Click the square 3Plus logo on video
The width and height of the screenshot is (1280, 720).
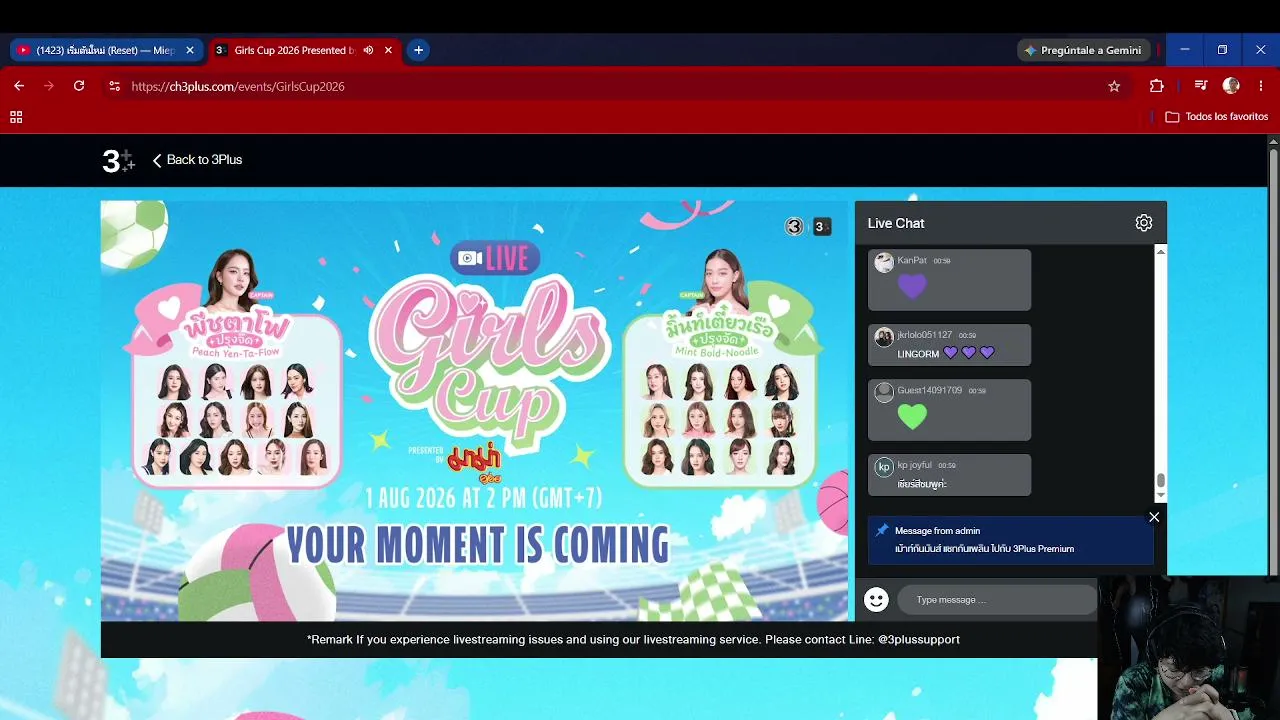pos(820,227)
